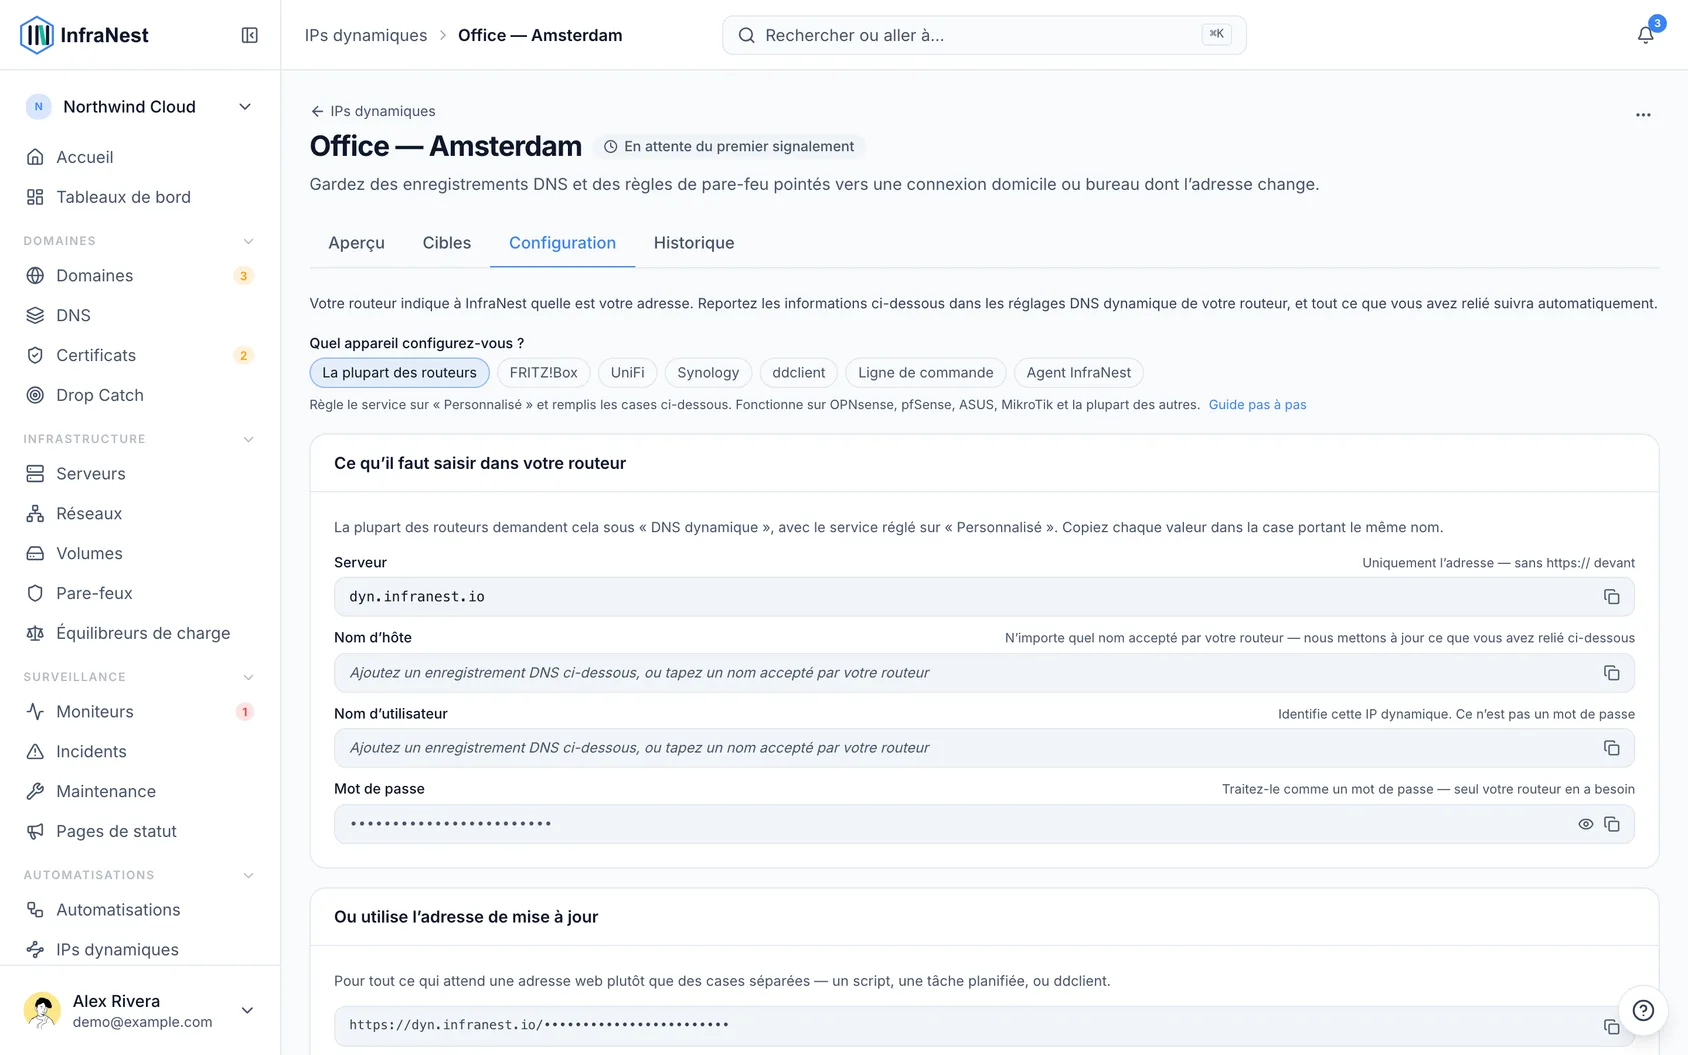Copy the Nom d'hôte field value
The height and width of the screenshot is (1055, 1688).
tap(1611, 673)
